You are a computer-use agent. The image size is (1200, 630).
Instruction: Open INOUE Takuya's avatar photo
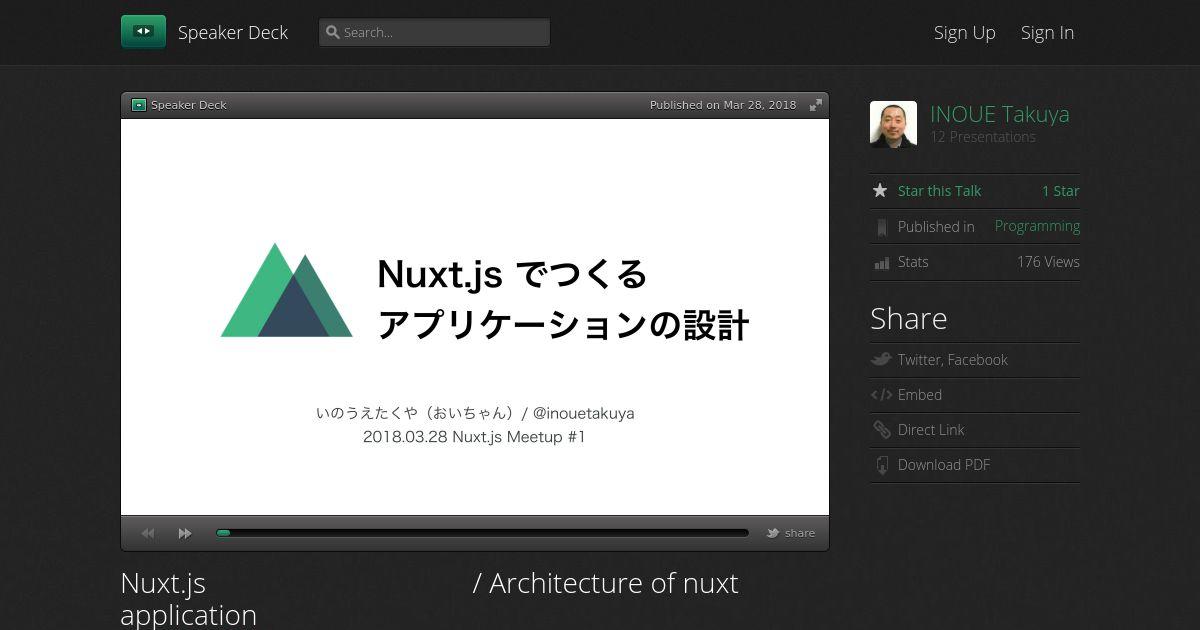pyautogui.click(x=893, y=124)
